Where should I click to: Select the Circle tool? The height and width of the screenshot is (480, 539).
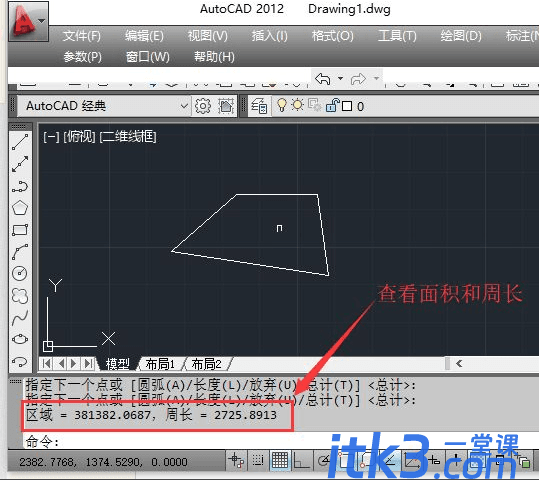click(20, 274)
